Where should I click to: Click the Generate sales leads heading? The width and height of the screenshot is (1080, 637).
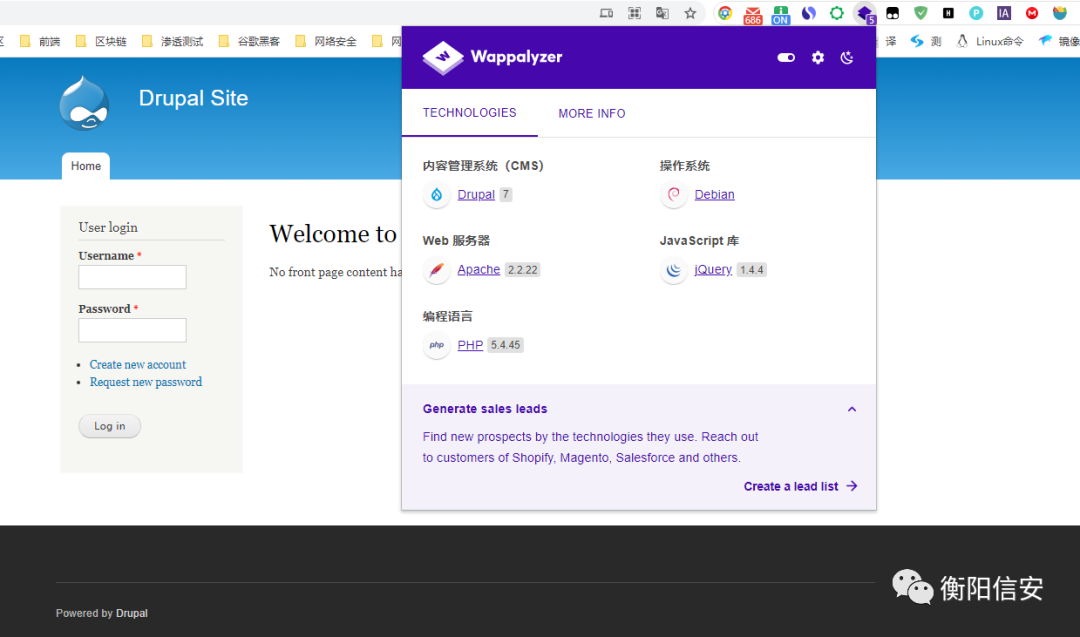pos(485,409)
